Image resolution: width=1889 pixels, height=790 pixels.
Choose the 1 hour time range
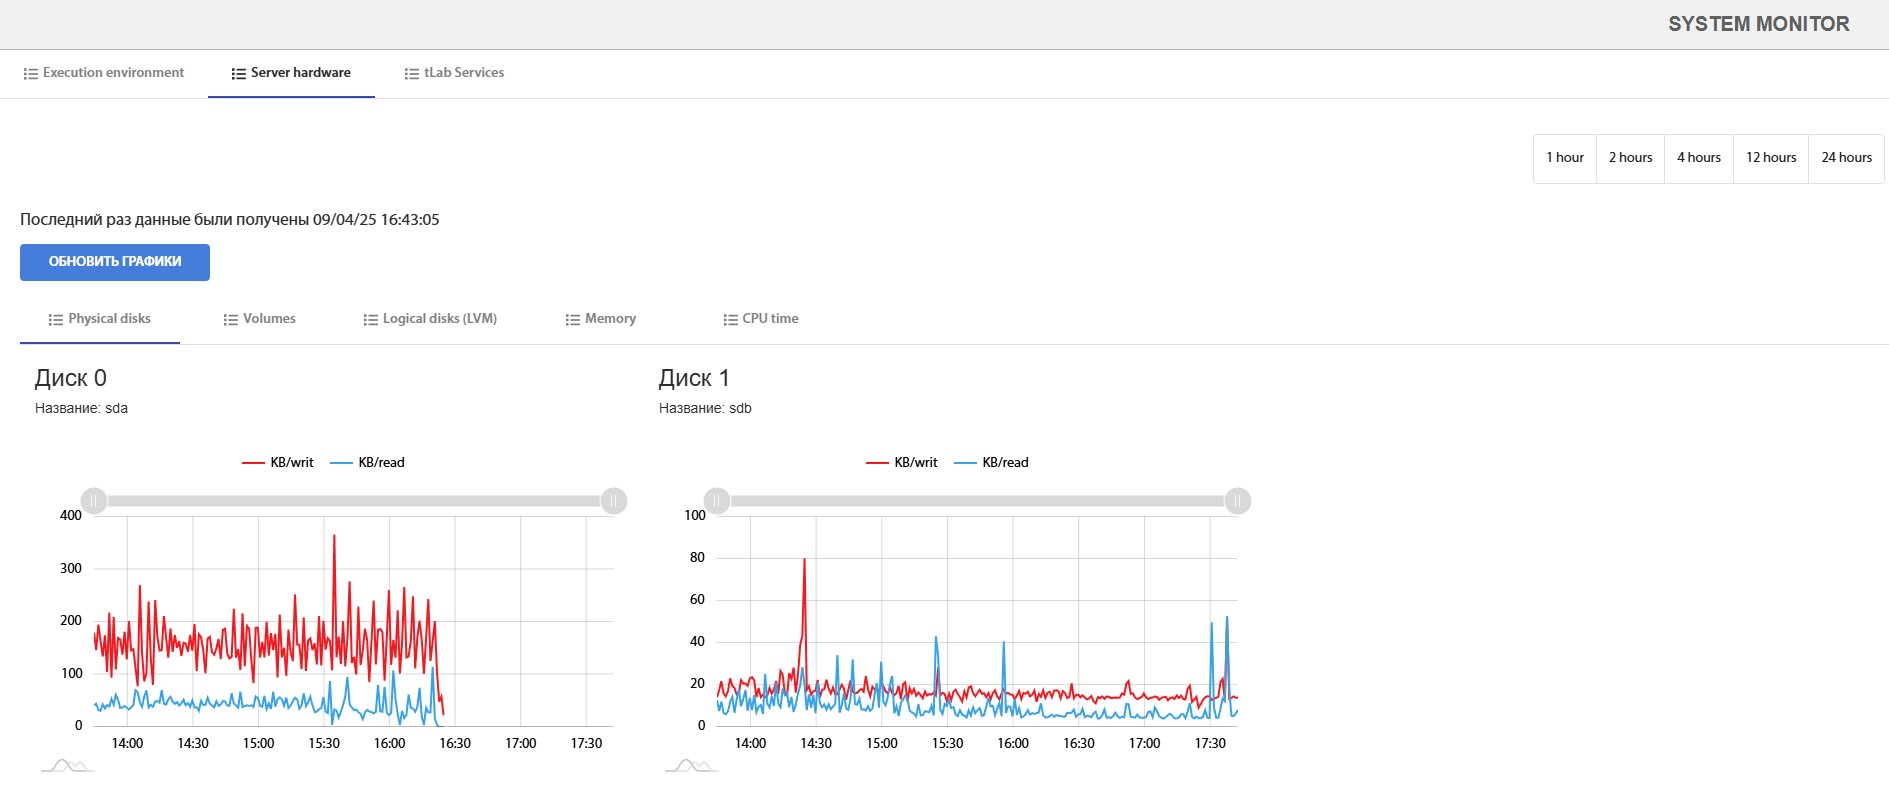[1565, 158]
